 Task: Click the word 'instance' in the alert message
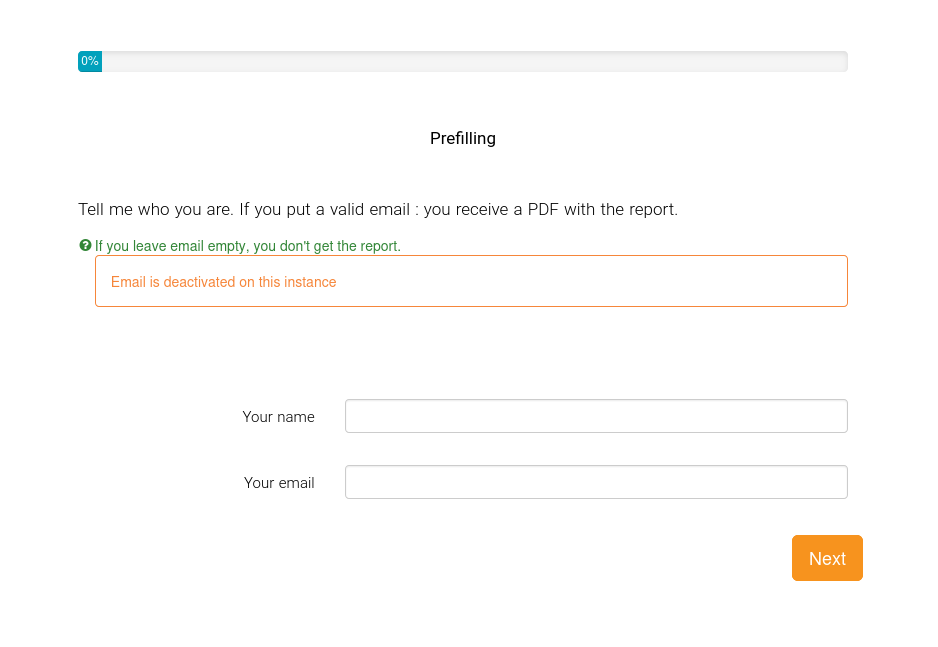point(310,282)
